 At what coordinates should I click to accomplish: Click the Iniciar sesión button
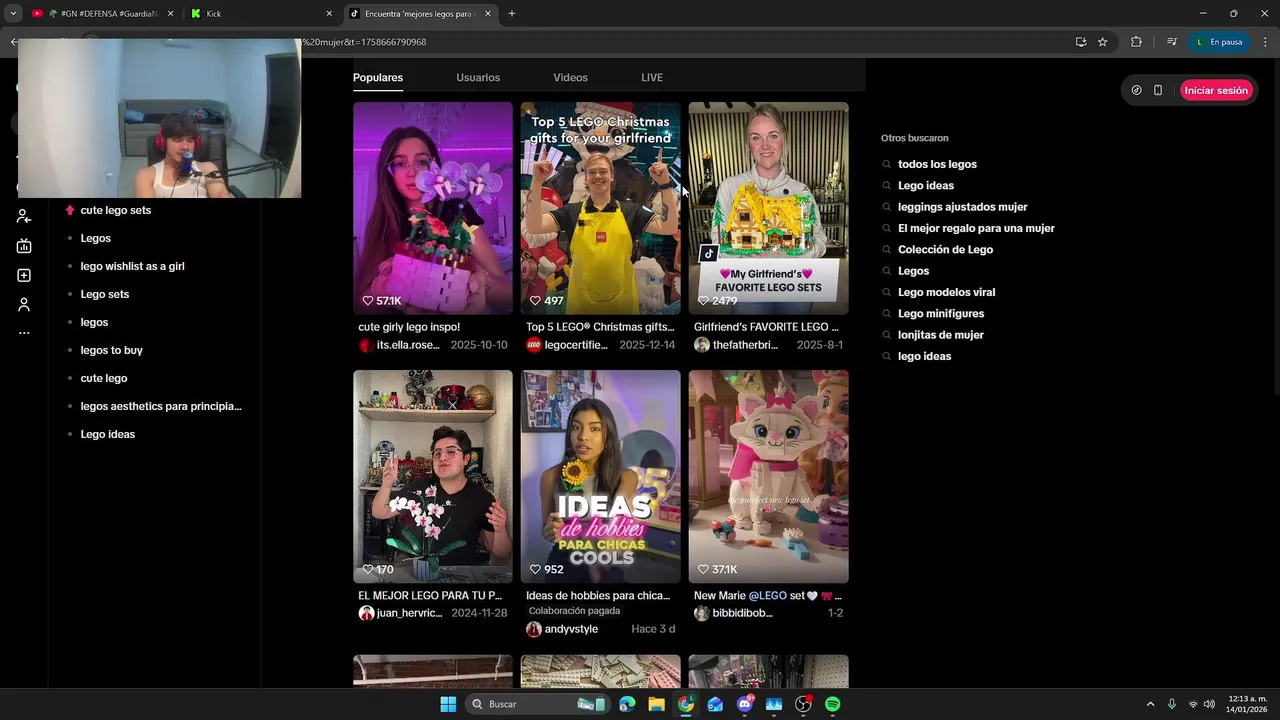[1216, 90]
